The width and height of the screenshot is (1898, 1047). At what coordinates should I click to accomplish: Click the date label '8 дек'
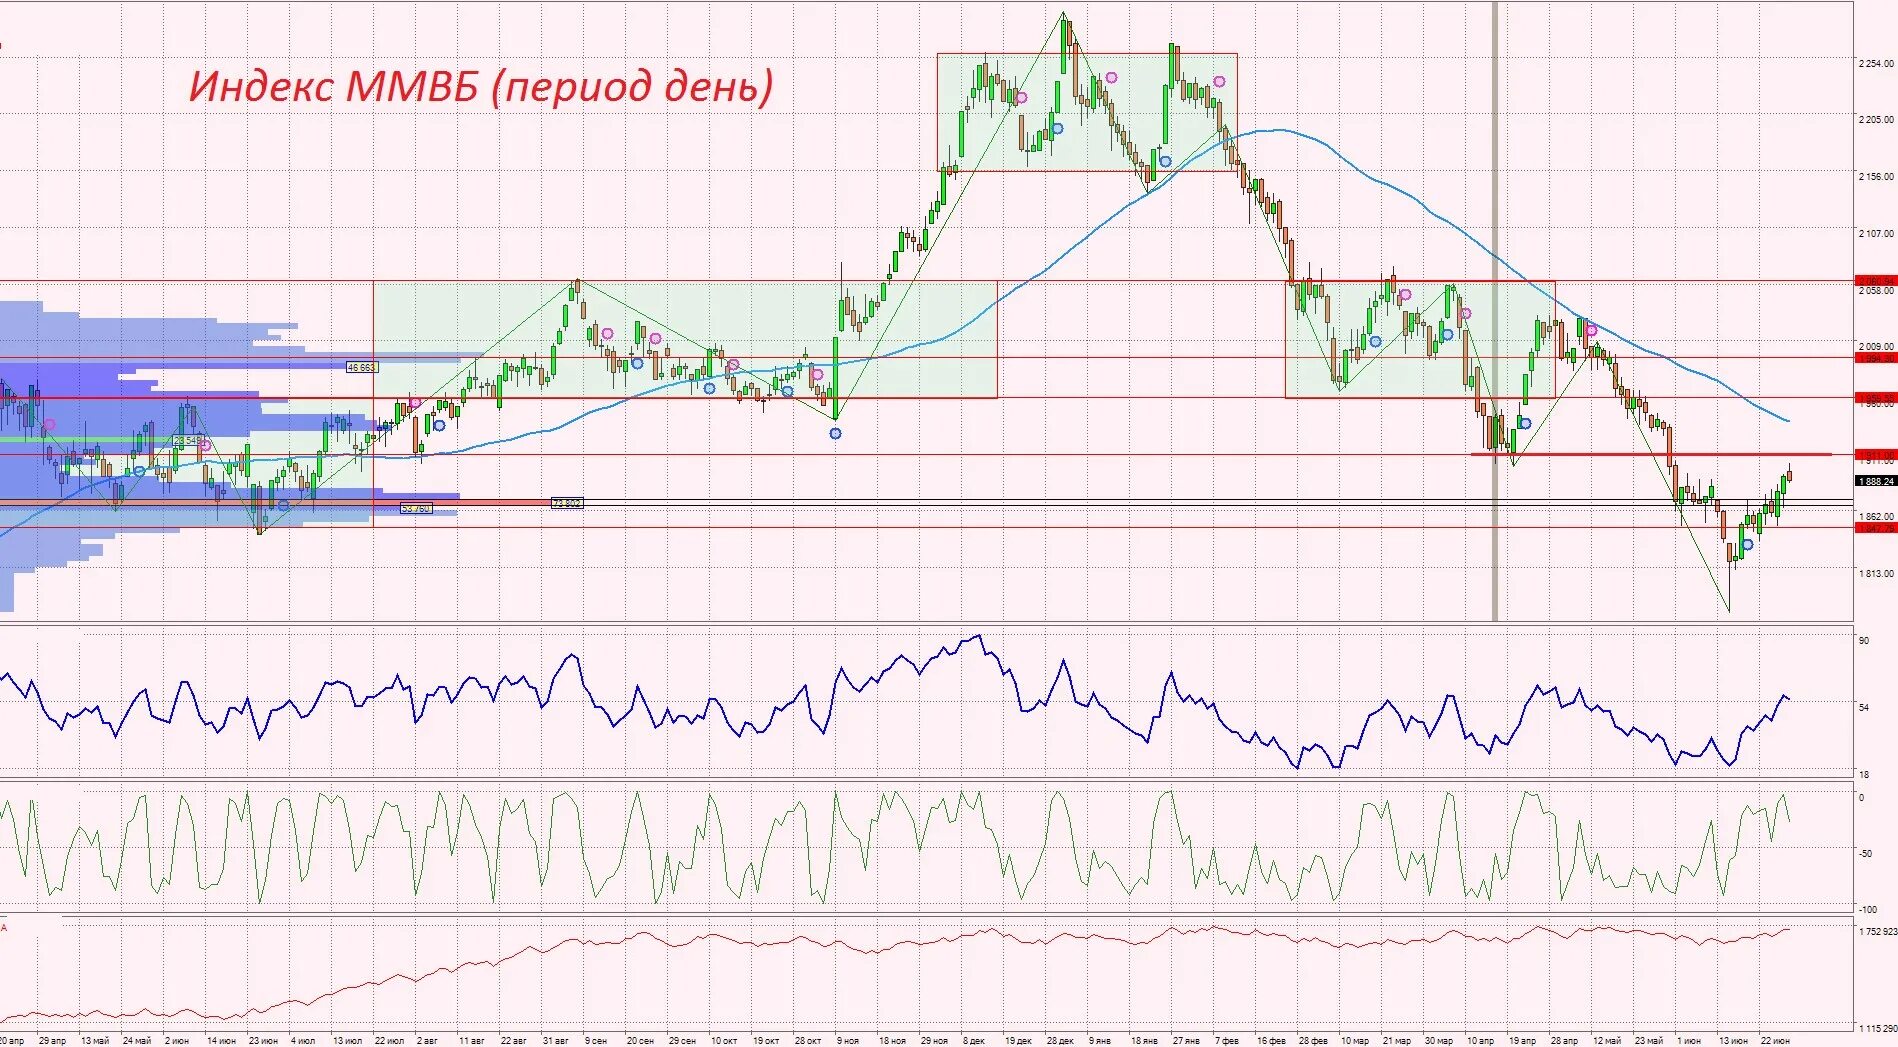(973, 1041)
